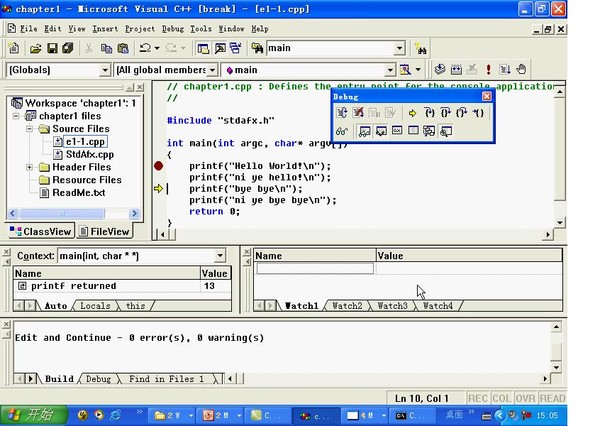Open the Project menu
The width and height of the screenshot is (600, 426).
(140, 29)
